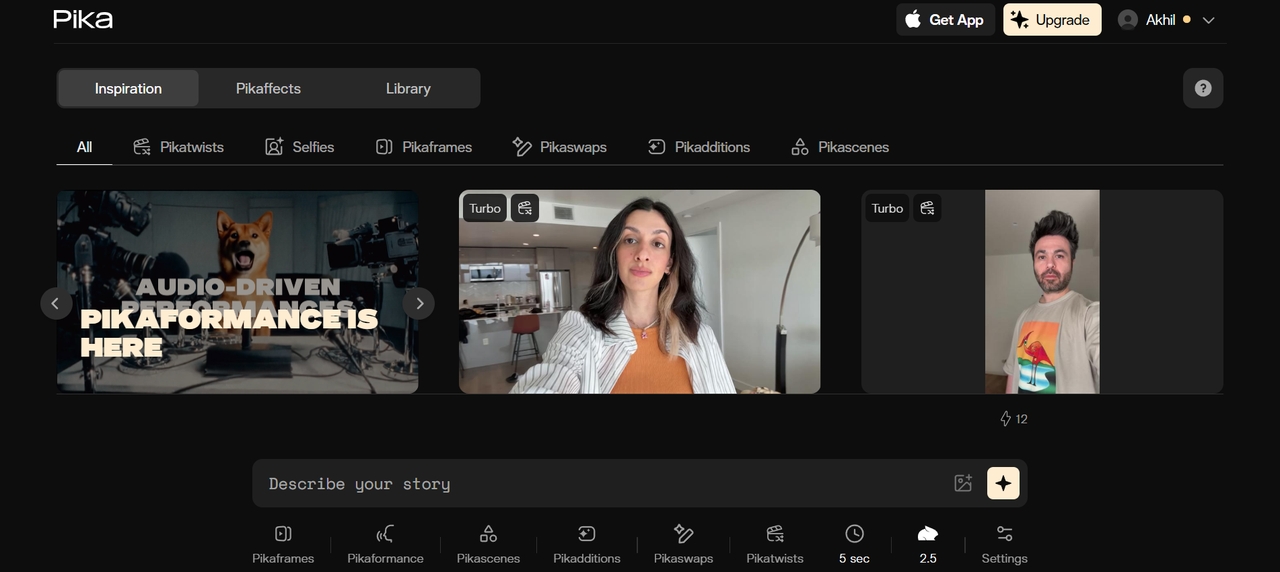The height and width of the screenshot is (572, 1280).
Task: Select the Pikadditions tool in bottom bar
Action: pyautogui.click(x=587, y=544)
